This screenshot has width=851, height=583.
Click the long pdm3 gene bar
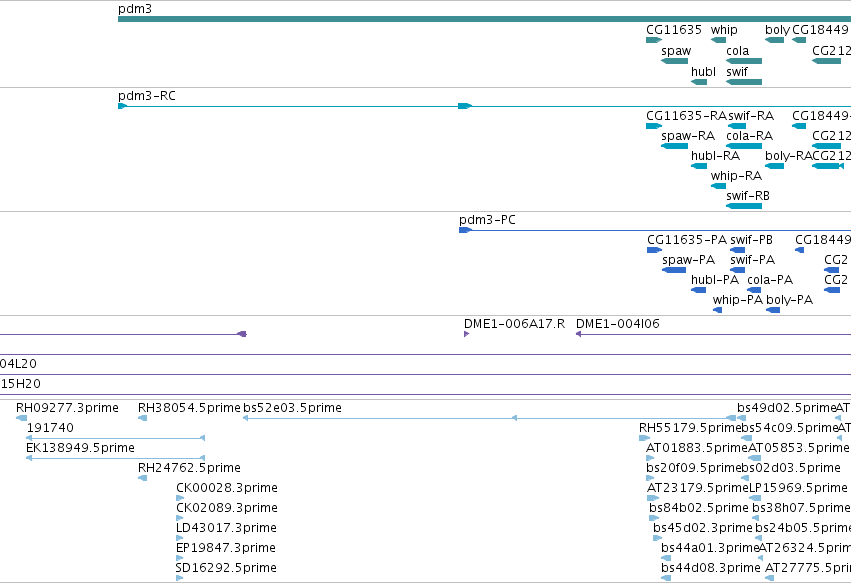tap(484, 19)
